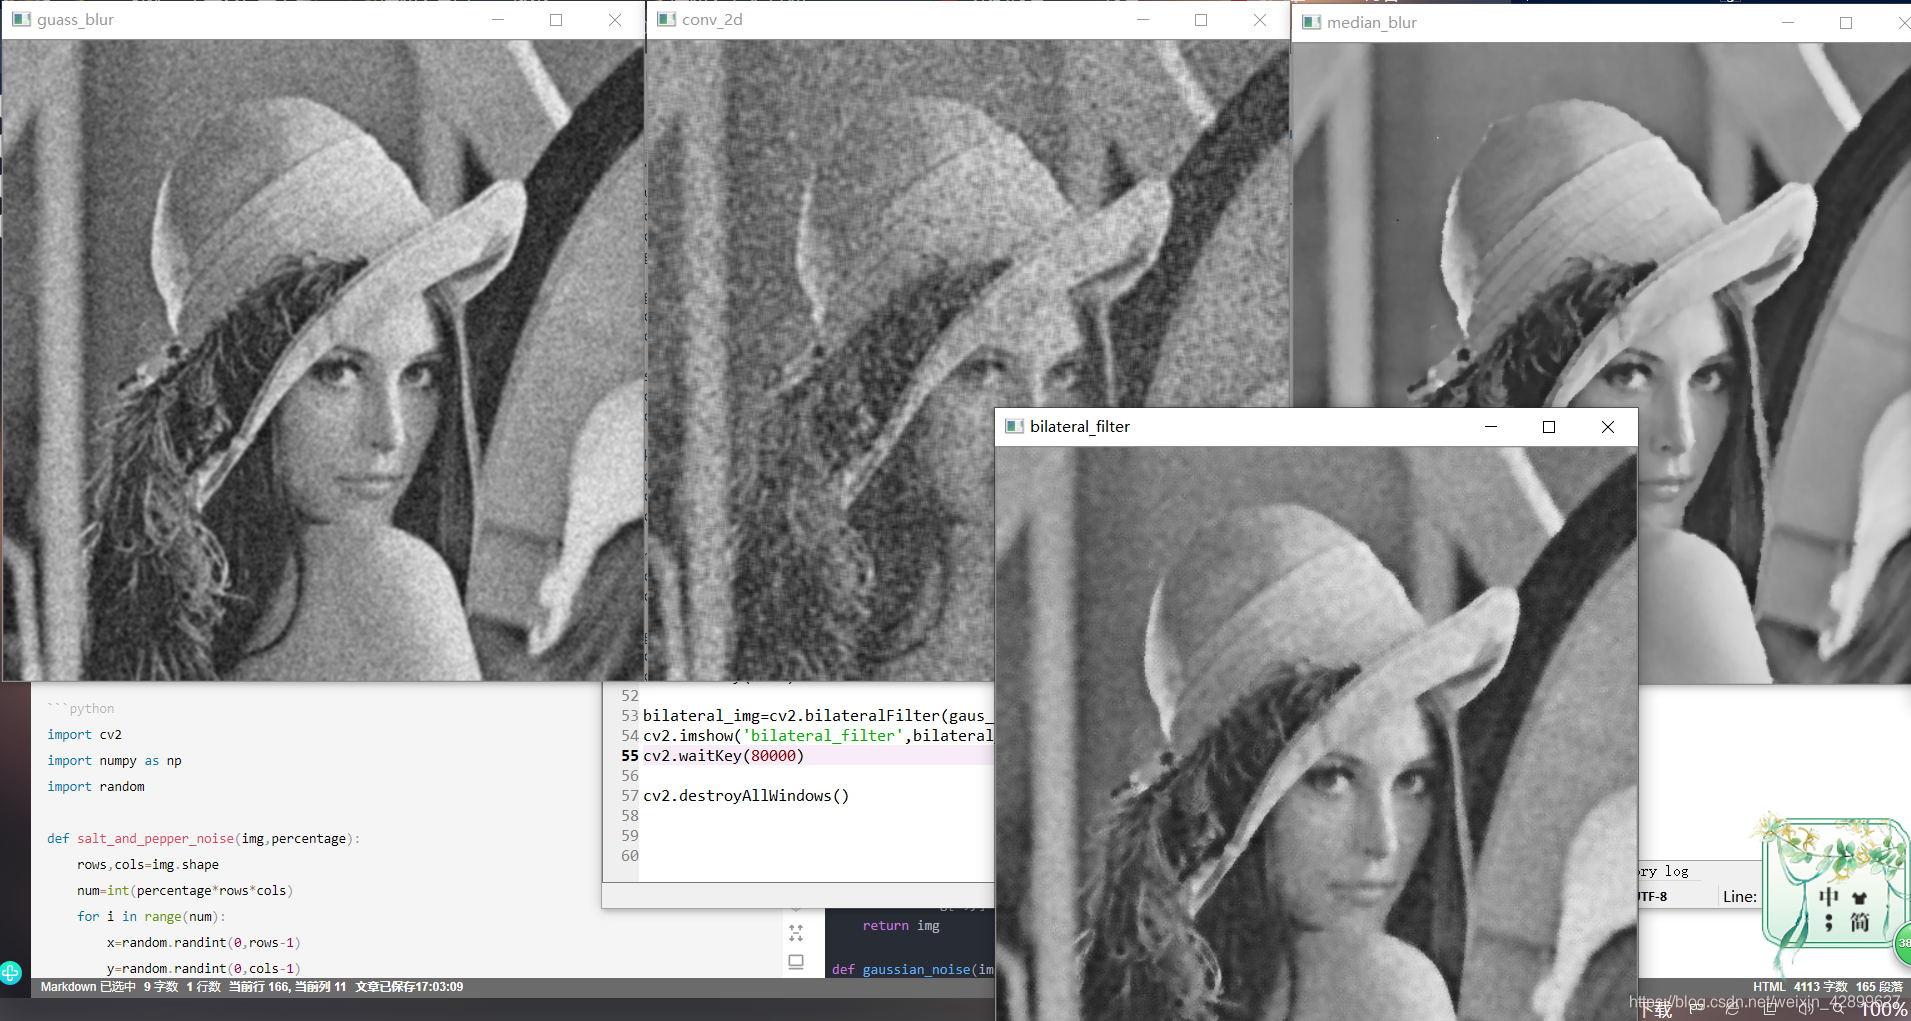Click the 'Line:' status field

[1739, 896]
